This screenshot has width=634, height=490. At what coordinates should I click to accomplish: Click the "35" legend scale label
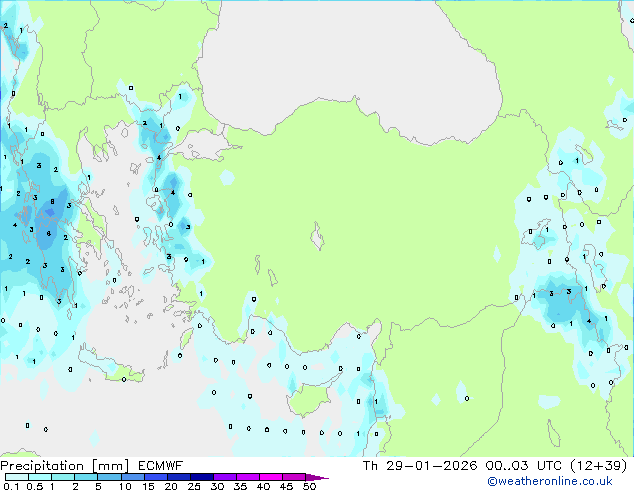240,486
